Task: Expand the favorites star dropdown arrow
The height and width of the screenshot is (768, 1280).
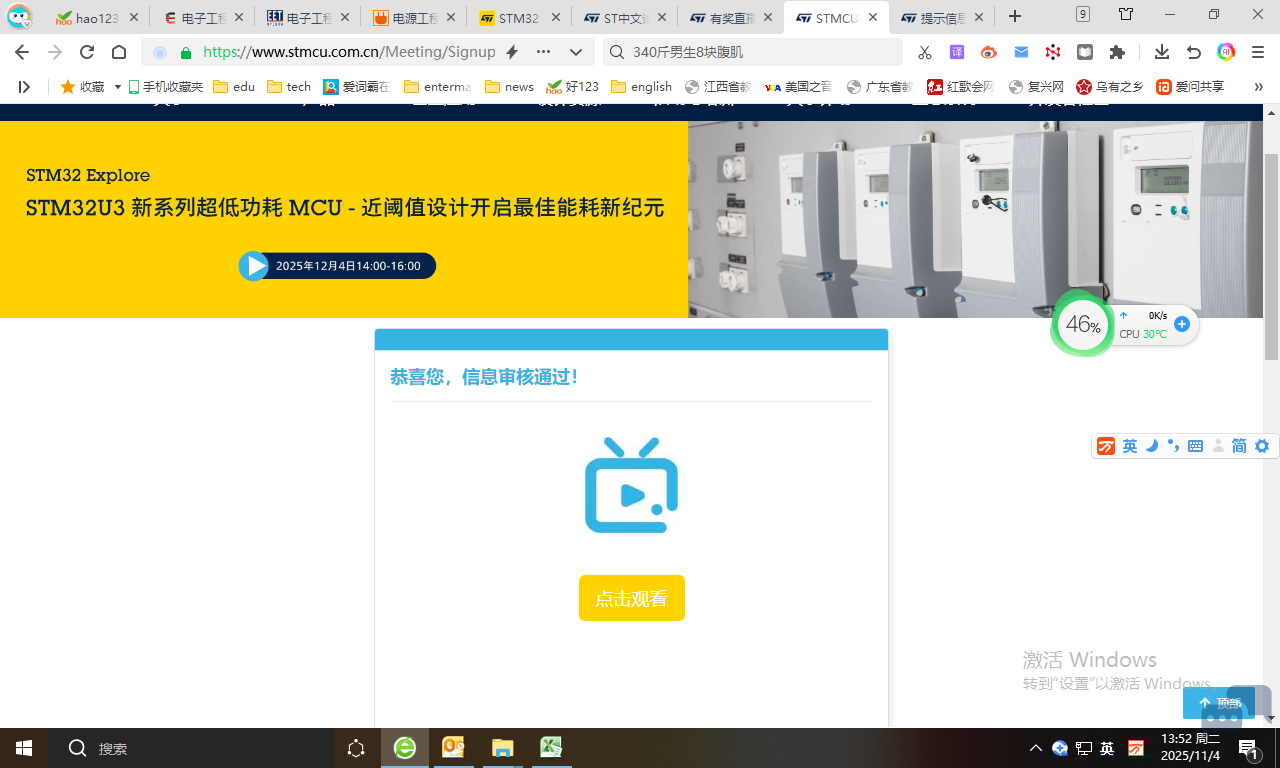Action: tap(117, 87)
